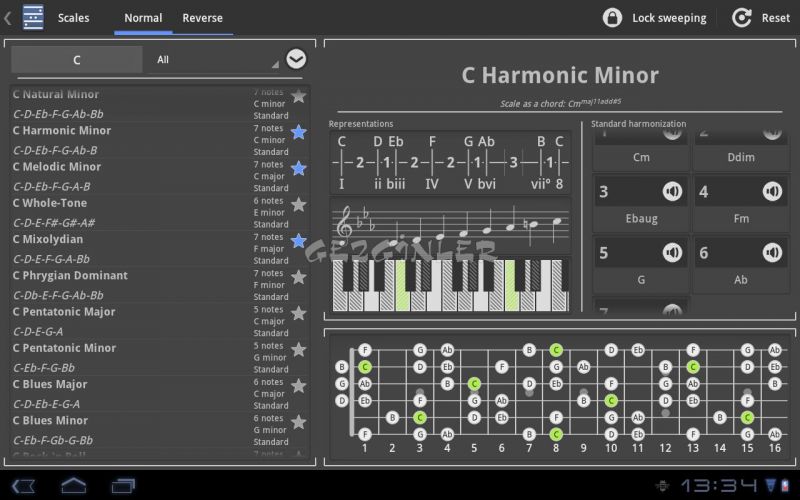Tap green C note on fret 15
800x500 pixels.
click(x=747, y=417)
